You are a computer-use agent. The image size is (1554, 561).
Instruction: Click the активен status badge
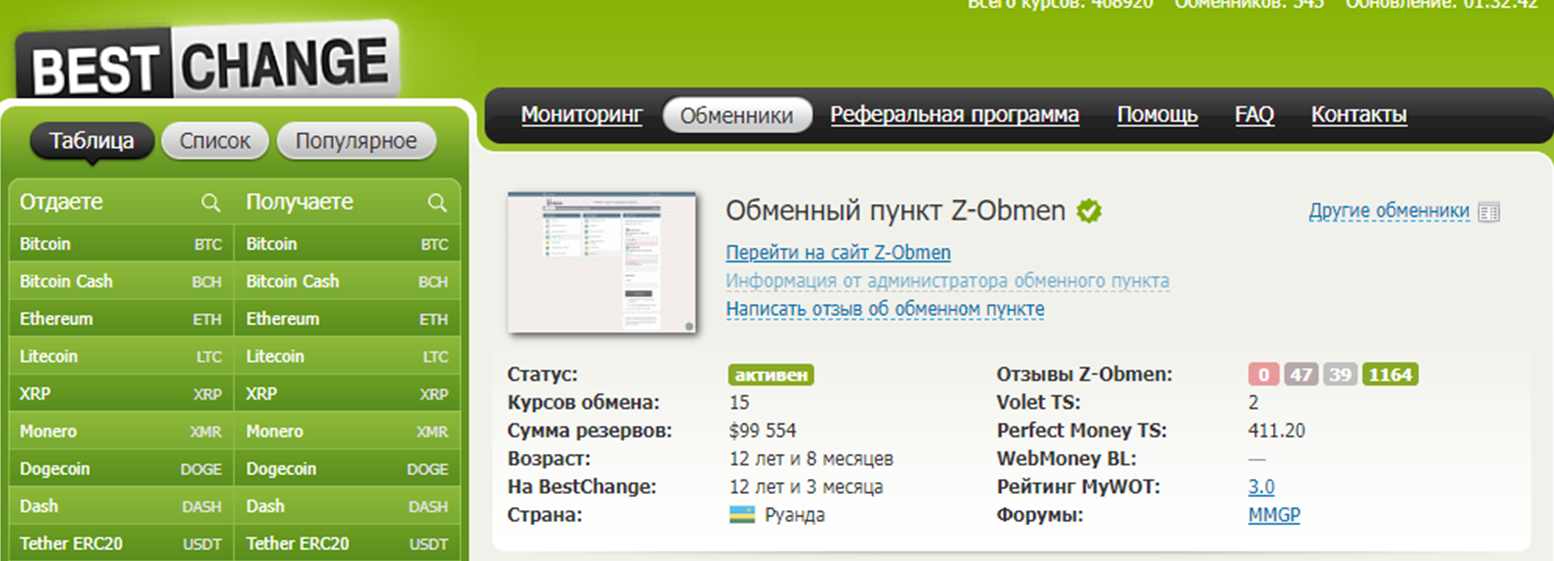click(x=770, y=375)
